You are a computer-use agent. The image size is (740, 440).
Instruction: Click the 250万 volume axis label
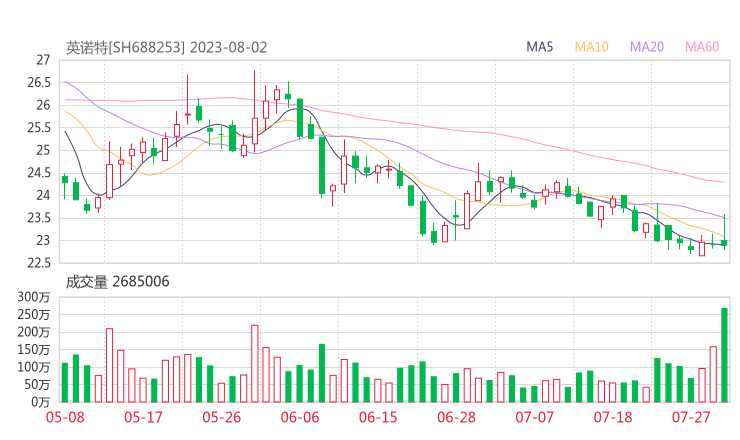coord(34,314)
